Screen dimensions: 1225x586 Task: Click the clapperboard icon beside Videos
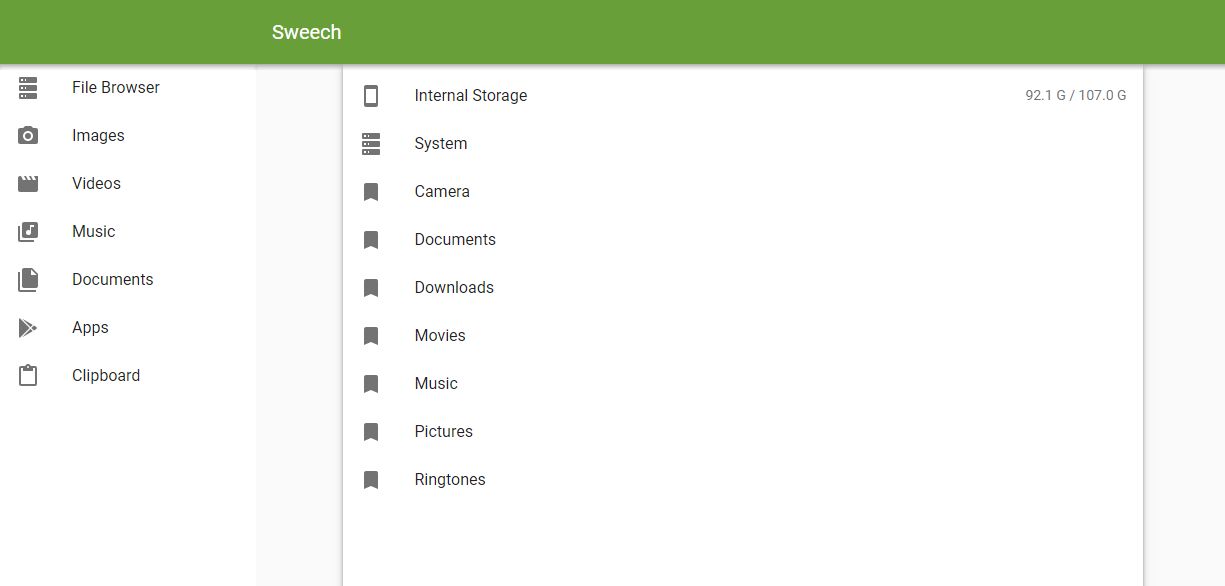(28, 184)
